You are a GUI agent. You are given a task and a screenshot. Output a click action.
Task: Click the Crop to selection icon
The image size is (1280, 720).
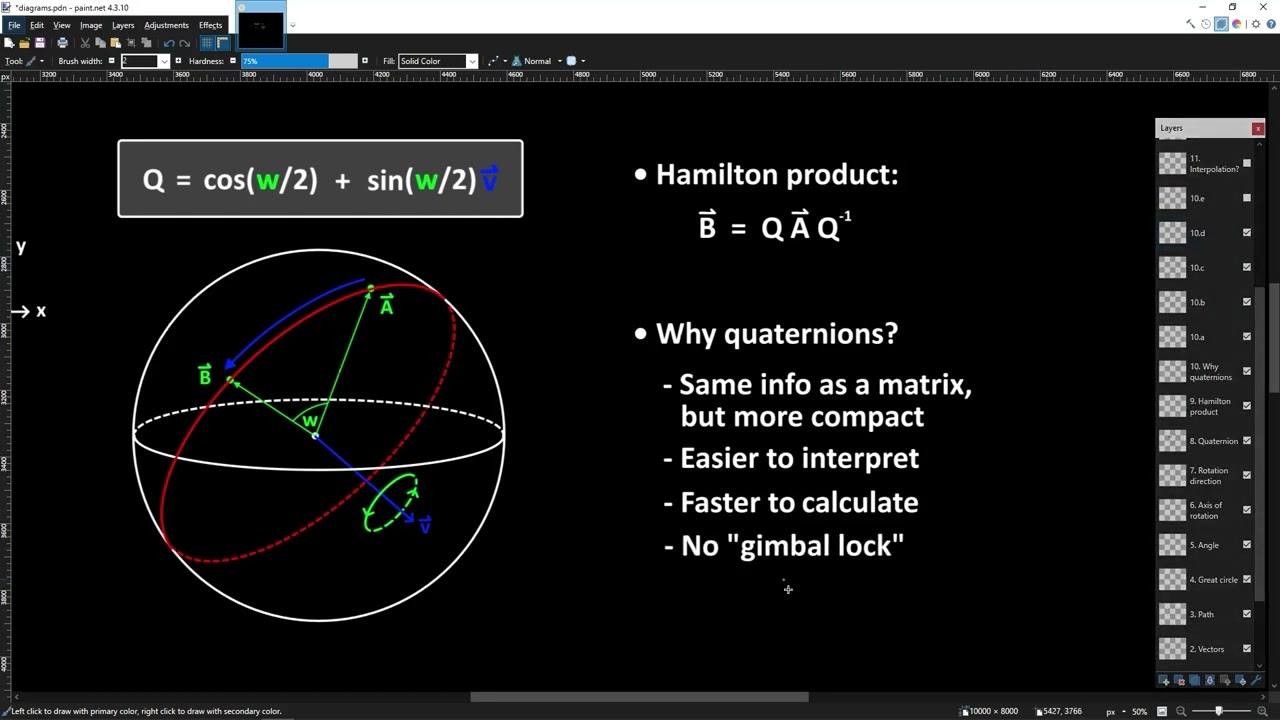131,43
